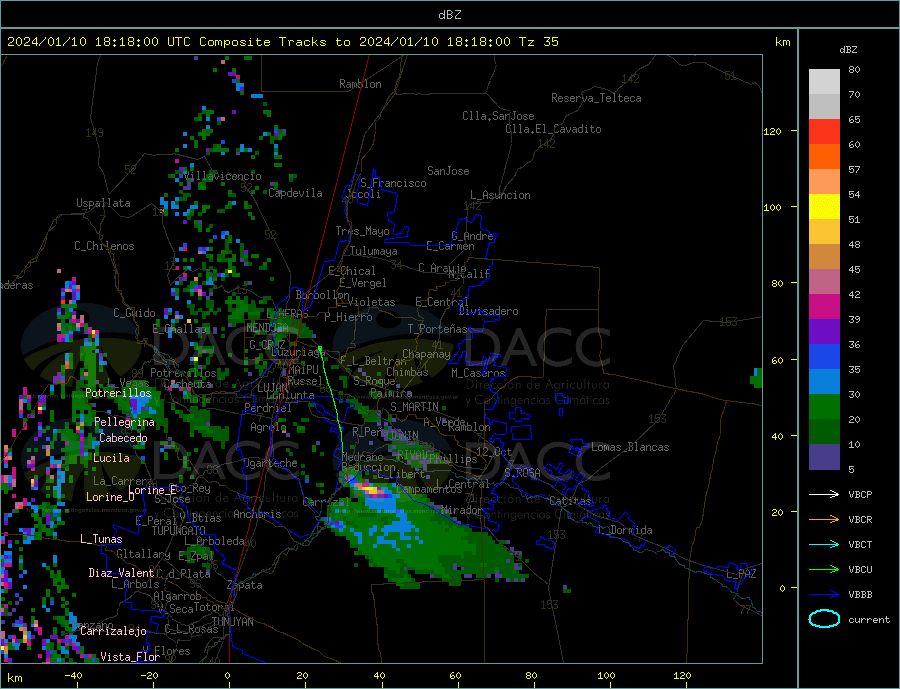Screen dimensions: 900x689
Task: Click the 'C_Chilenos' map label
Action: click(x=104, y=246)
